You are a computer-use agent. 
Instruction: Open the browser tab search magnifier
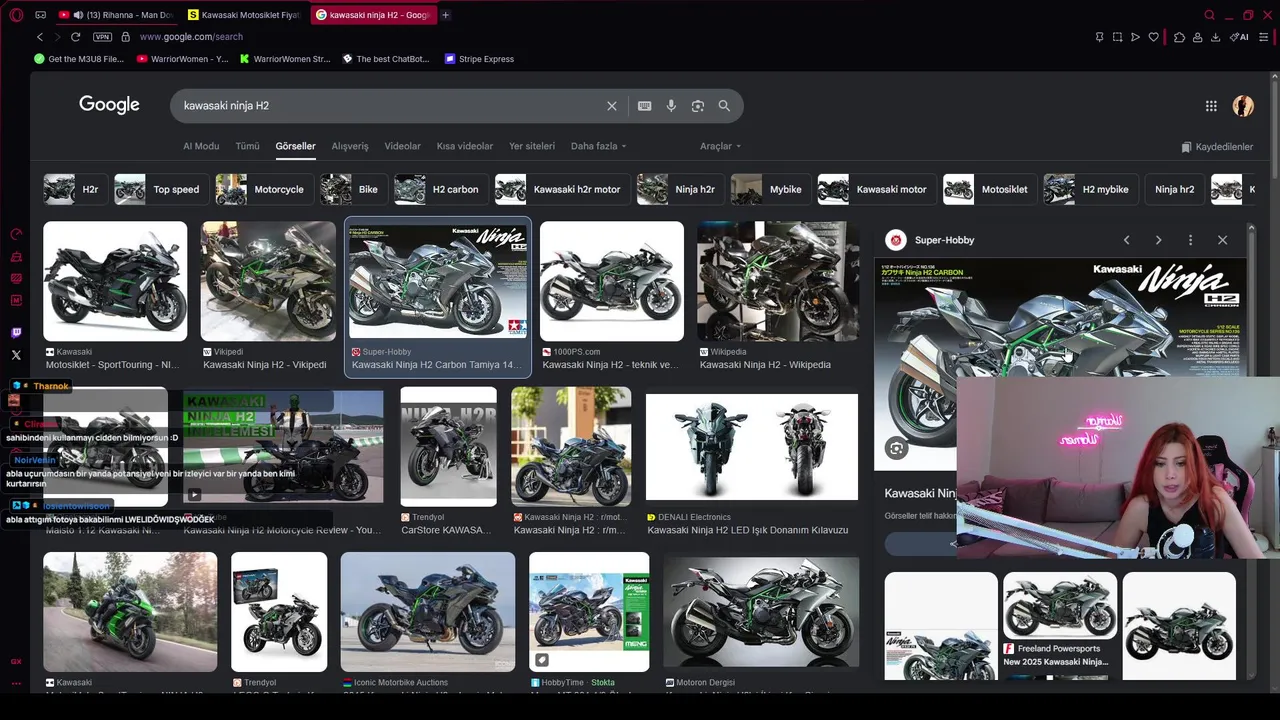1209,15
